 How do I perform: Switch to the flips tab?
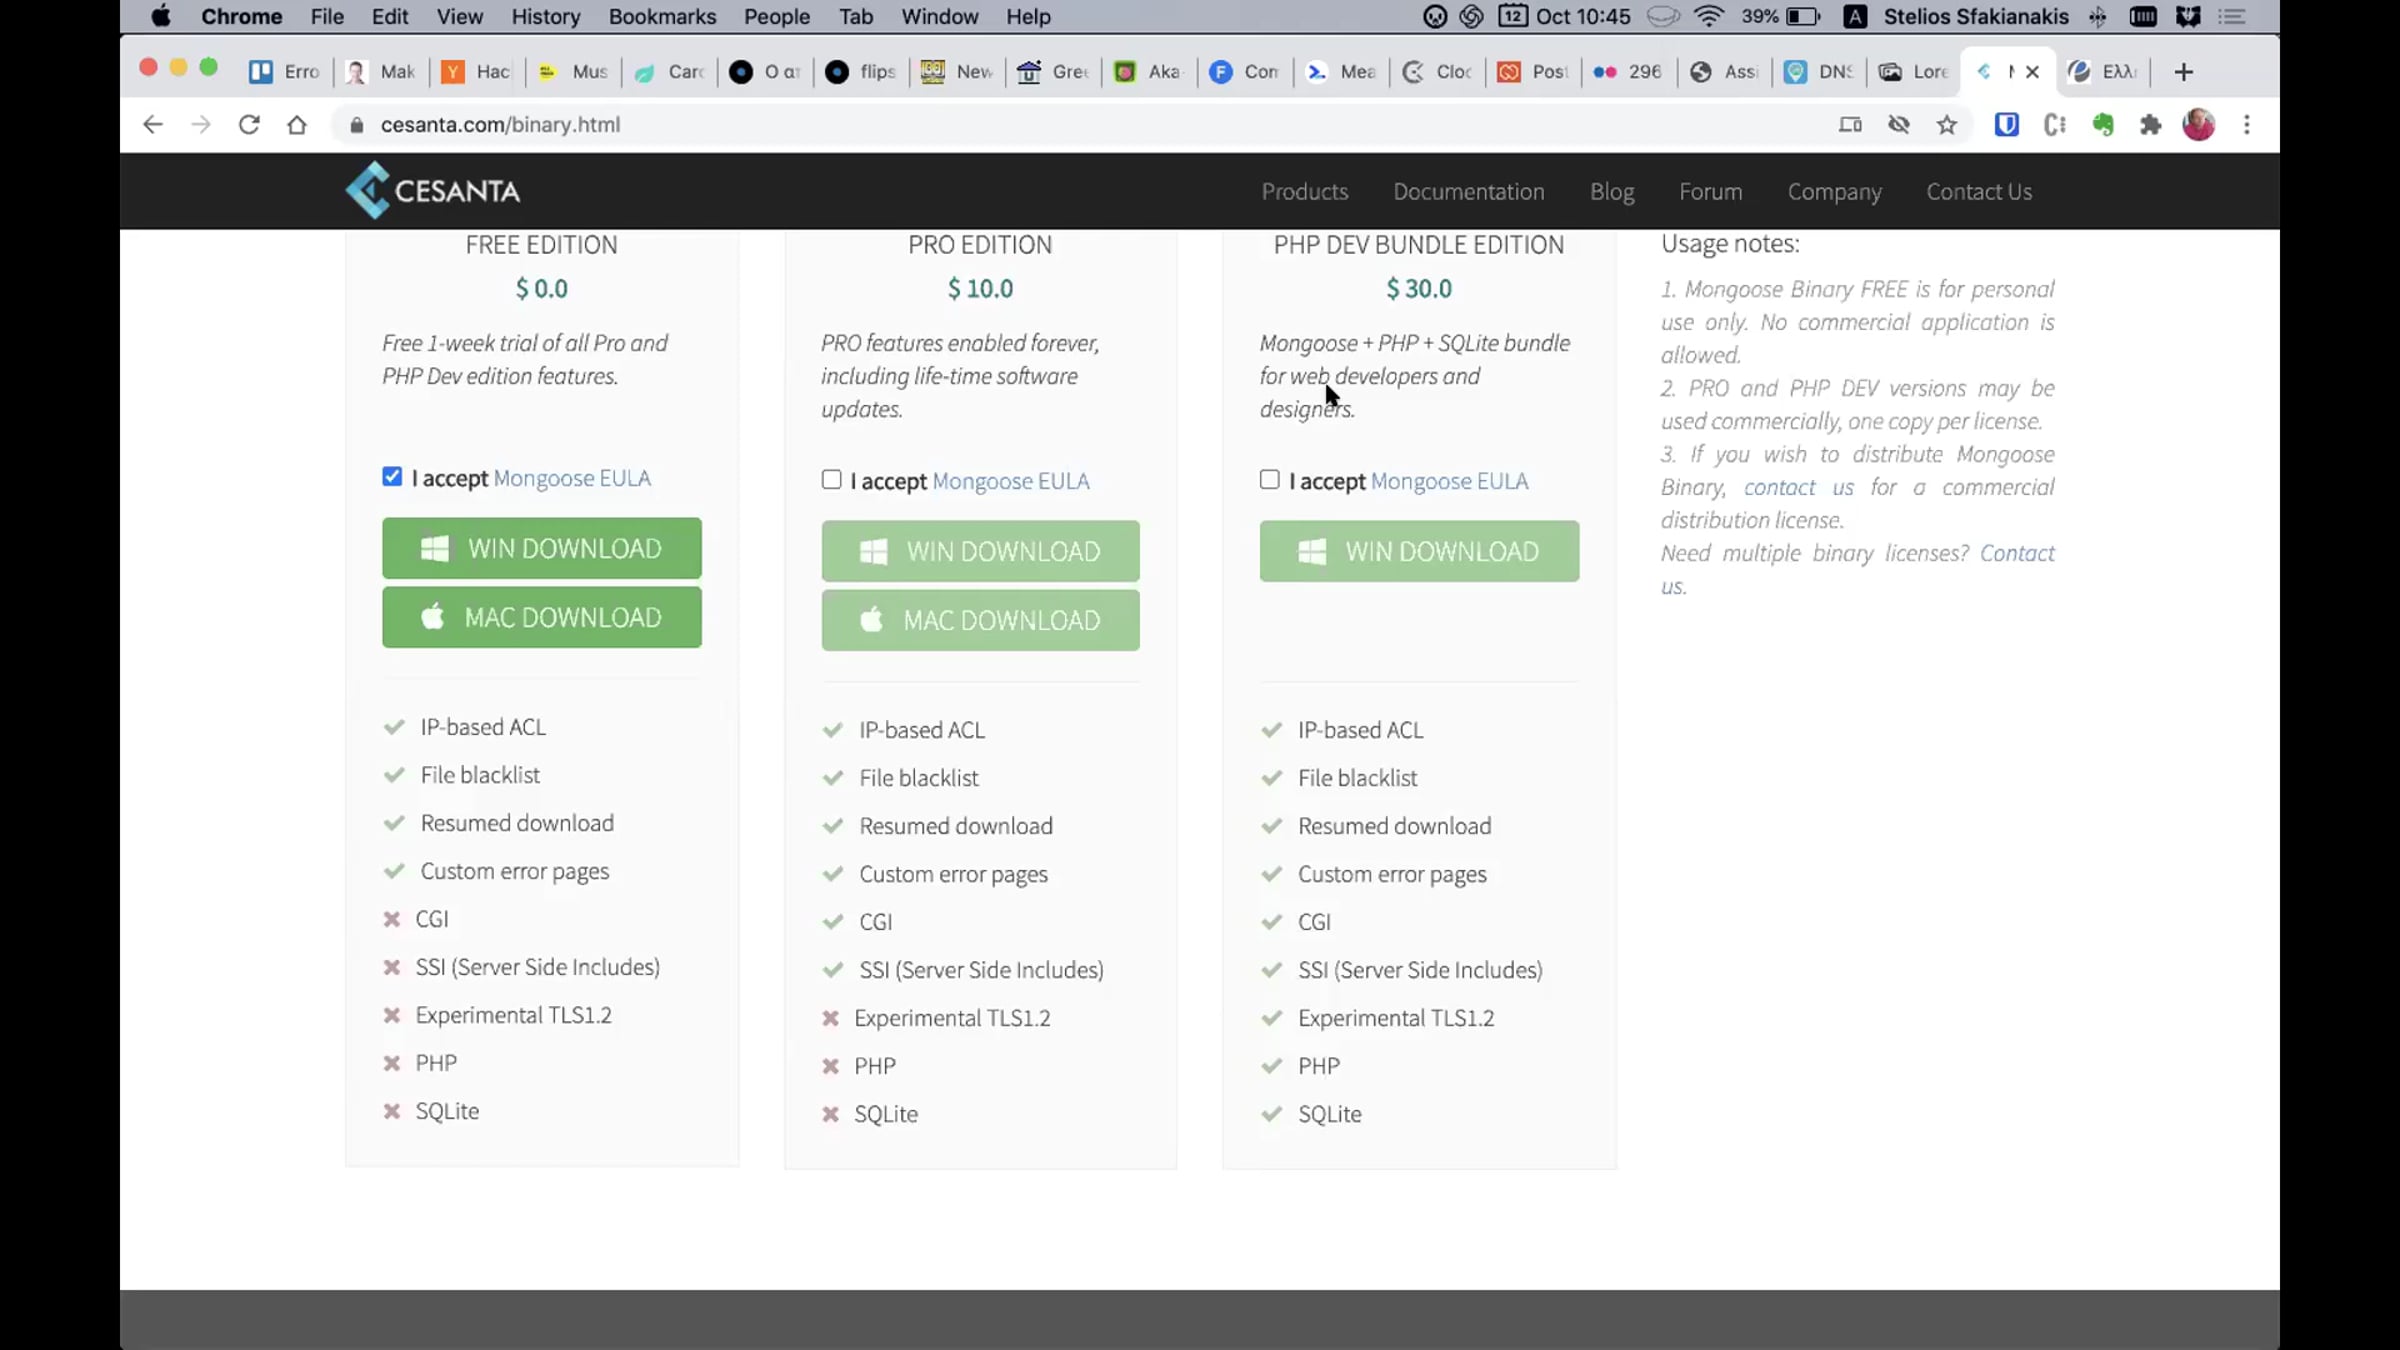(x=861, y=72)
